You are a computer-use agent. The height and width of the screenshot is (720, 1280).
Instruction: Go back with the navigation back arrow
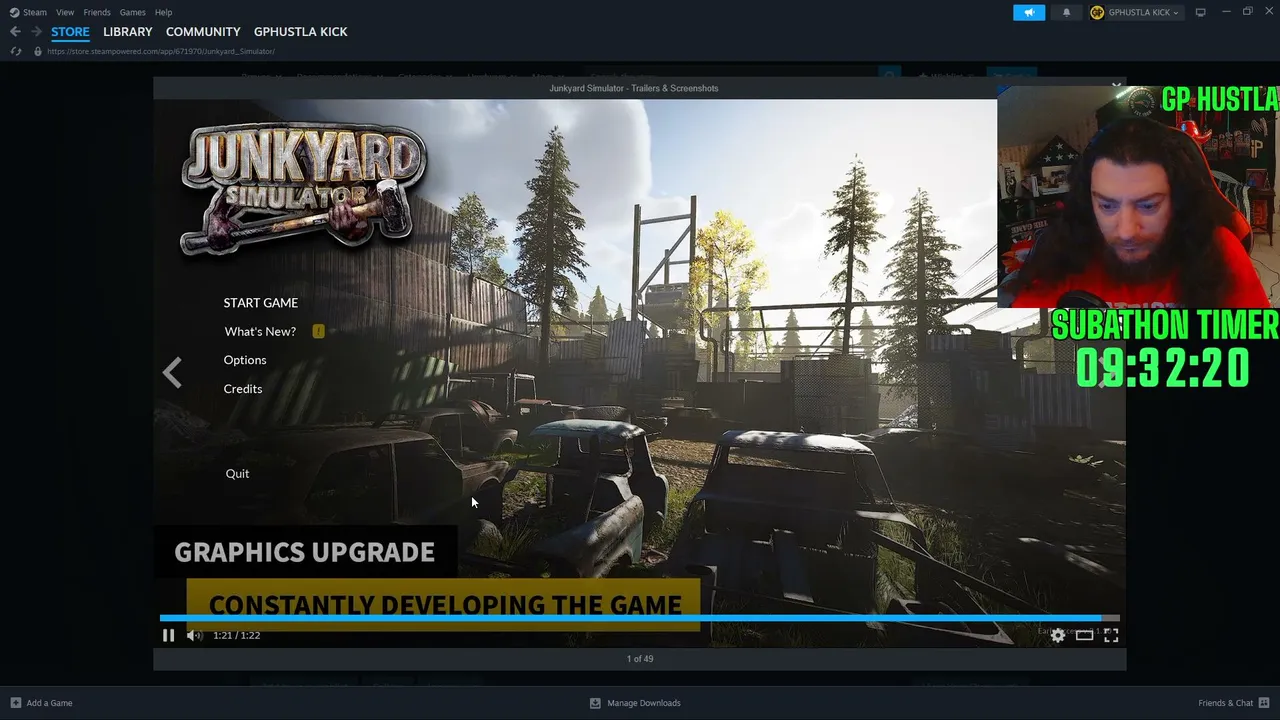[15, 32]
